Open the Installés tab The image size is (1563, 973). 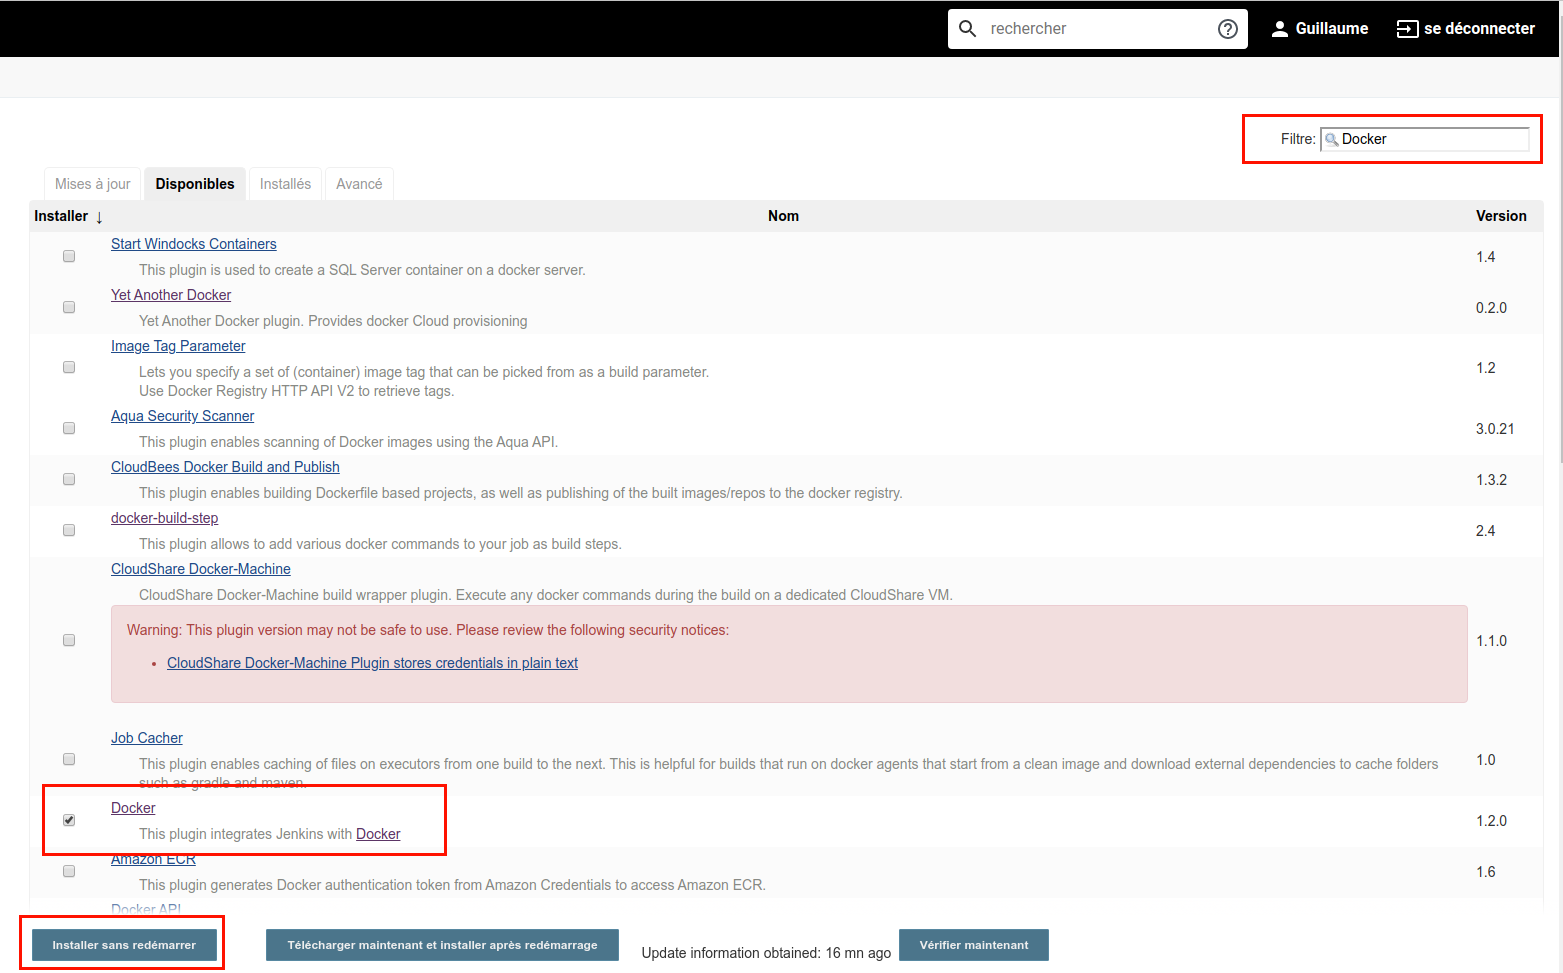[285, 184]
